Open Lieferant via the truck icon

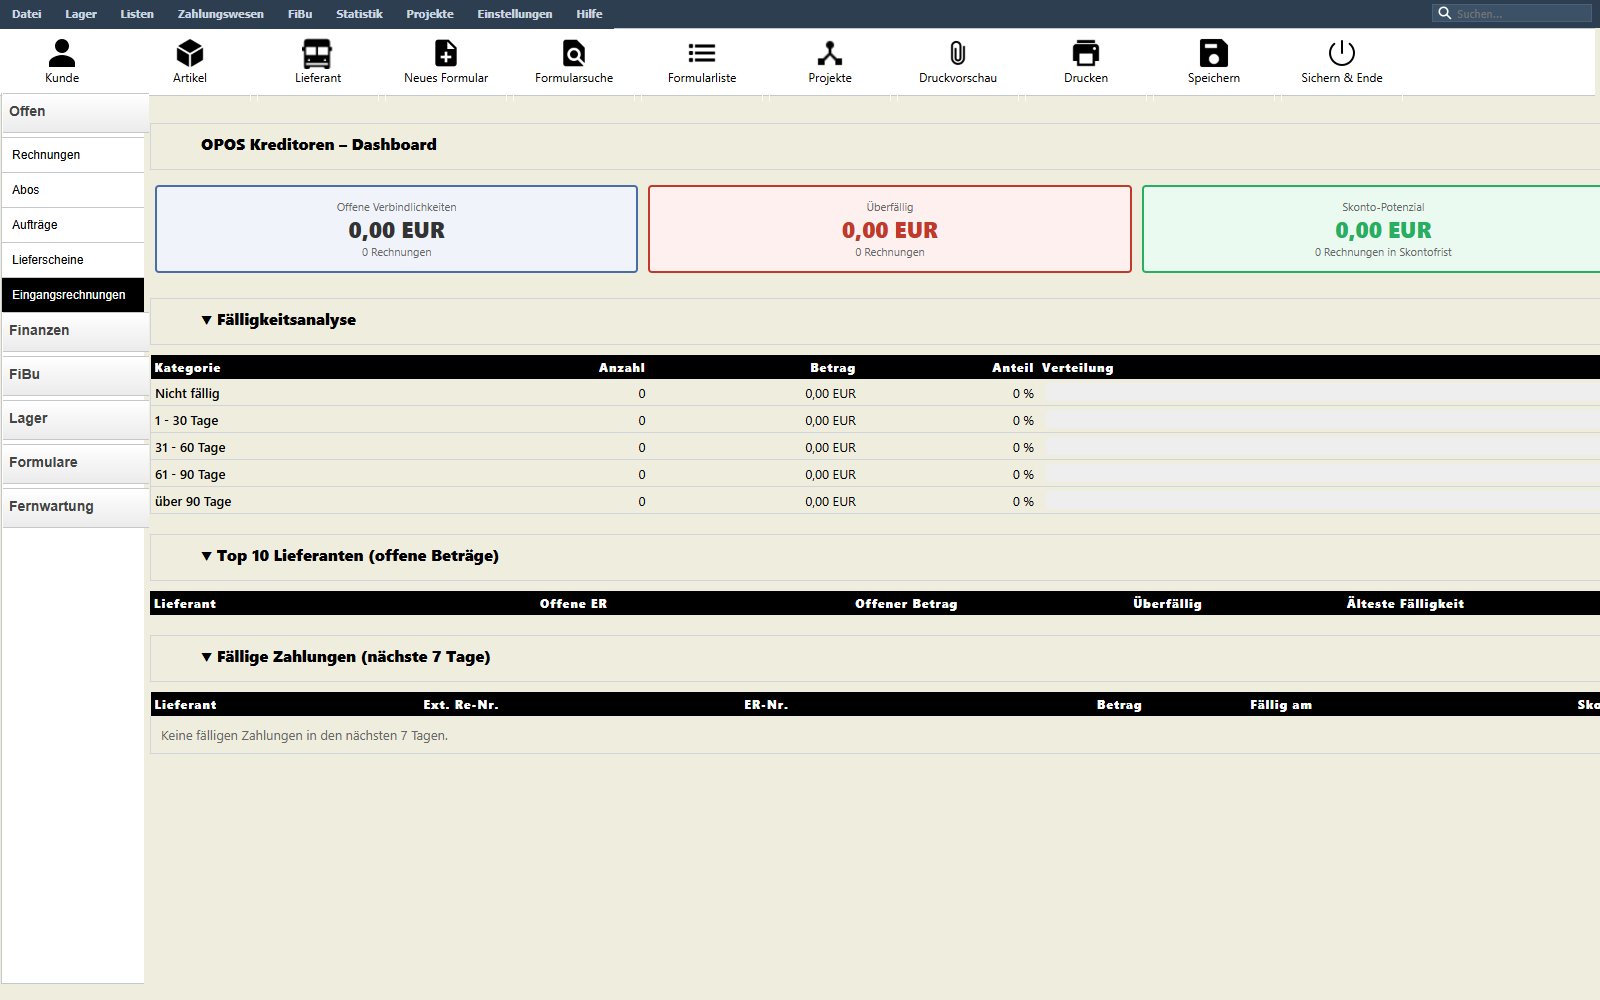point(317,53)
